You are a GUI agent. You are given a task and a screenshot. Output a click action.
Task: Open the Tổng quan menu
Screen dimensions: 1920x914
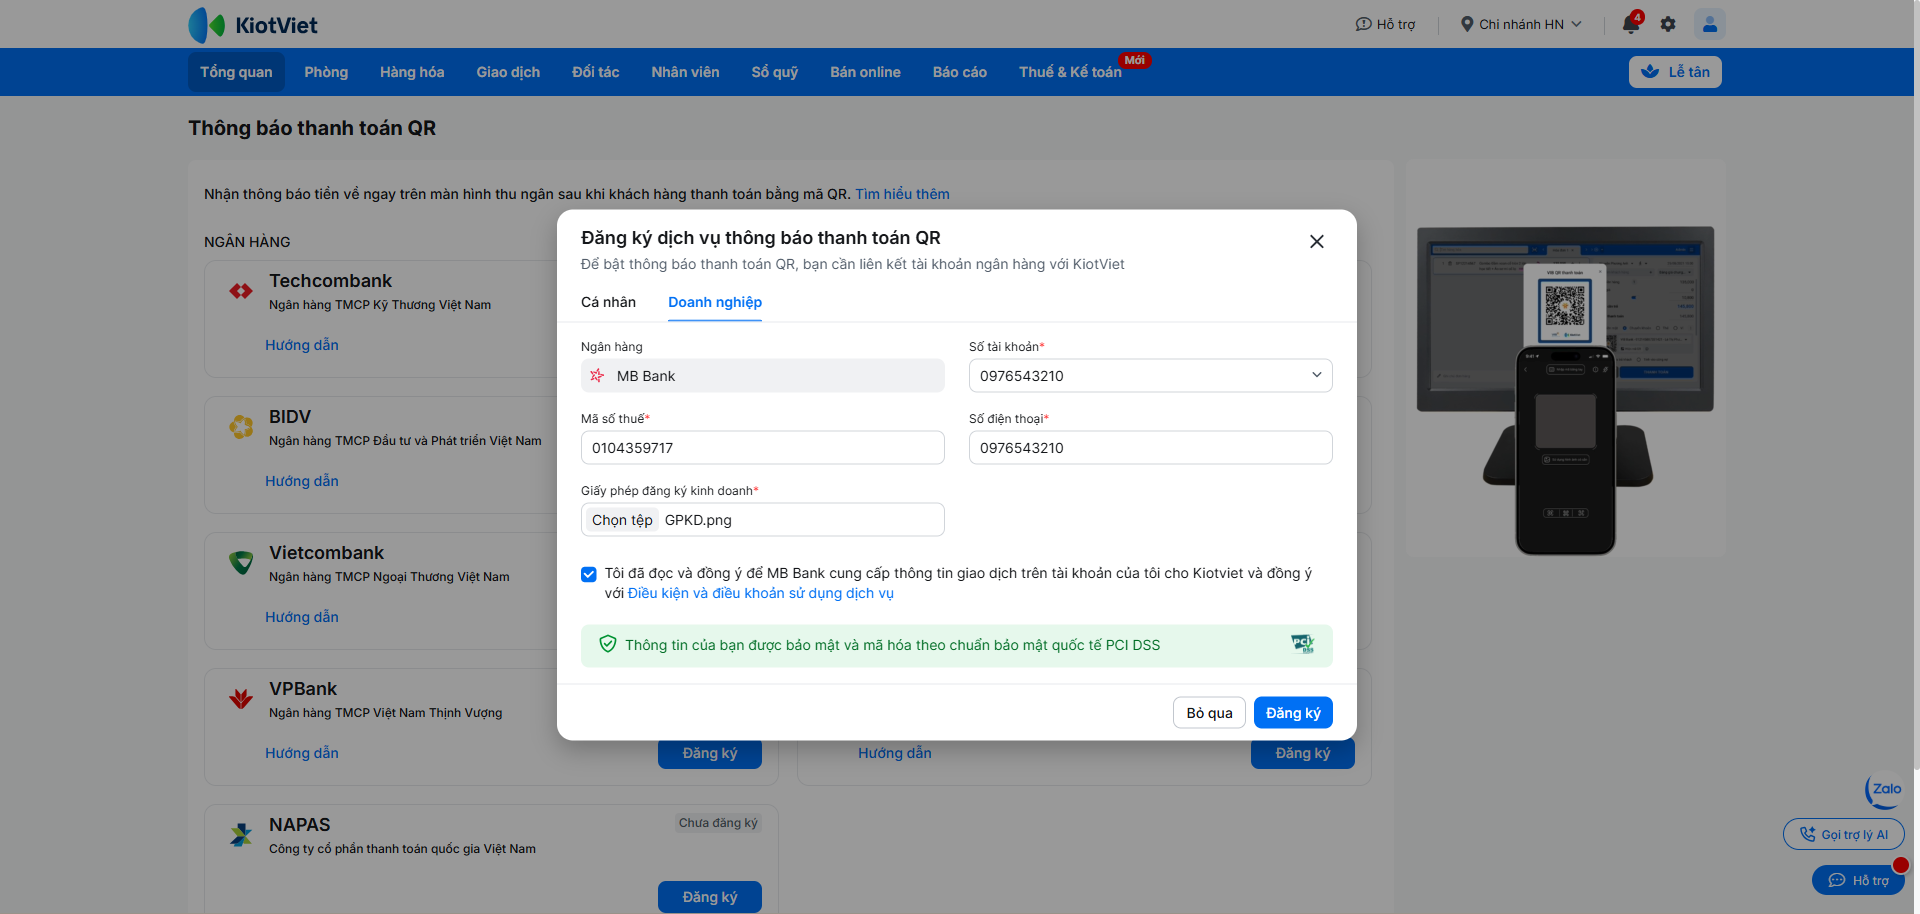click(236, 72)
